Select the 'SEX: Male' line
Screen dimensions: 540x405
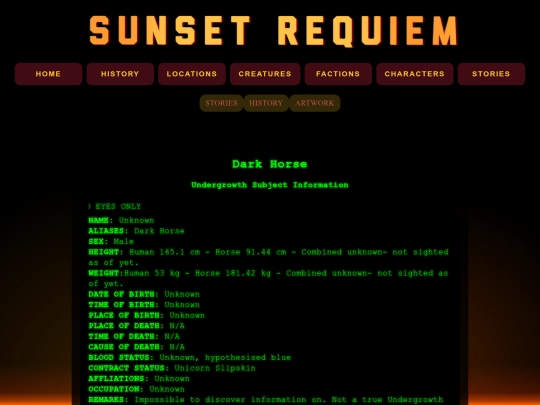(x=111, y=241)
